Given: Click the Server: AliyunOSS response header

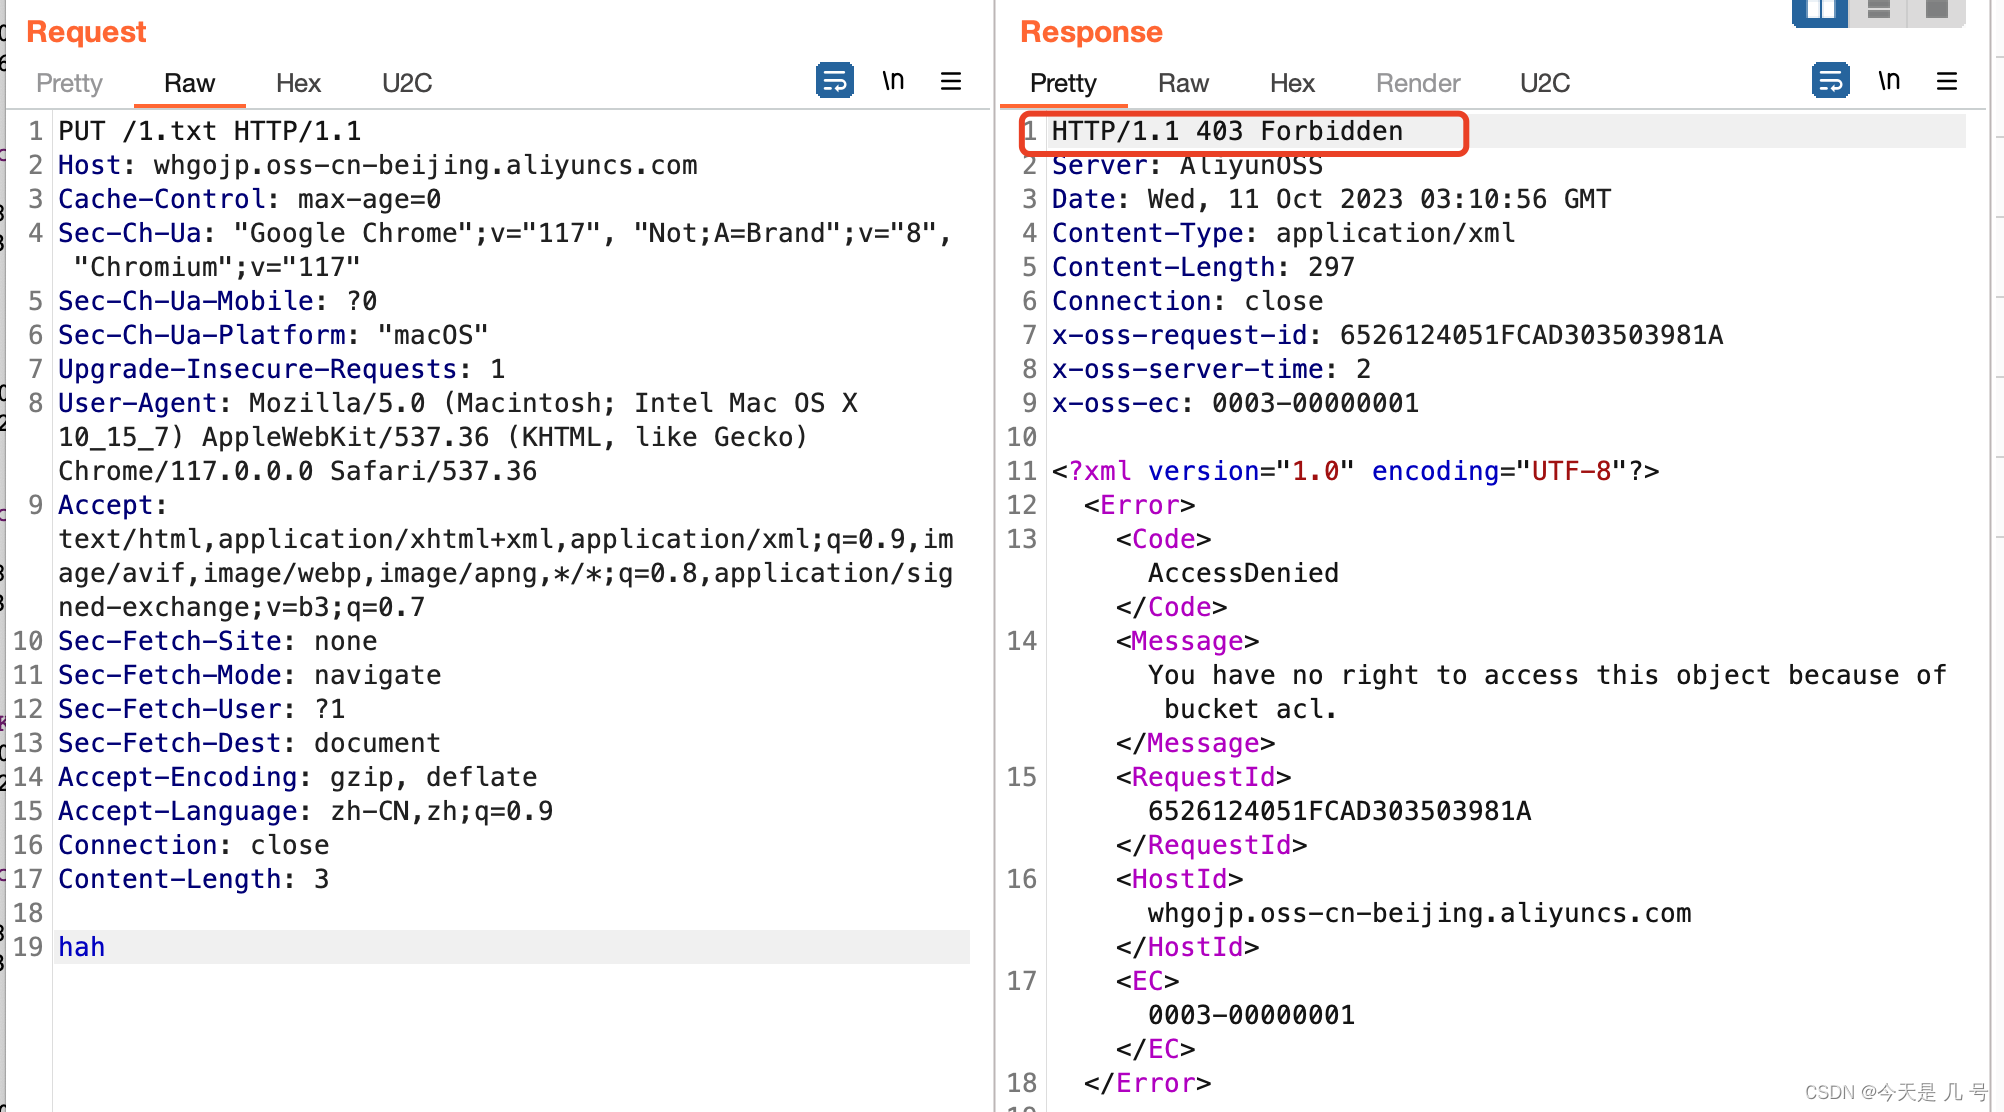Looking at the screenshot, I should 1187,165.
